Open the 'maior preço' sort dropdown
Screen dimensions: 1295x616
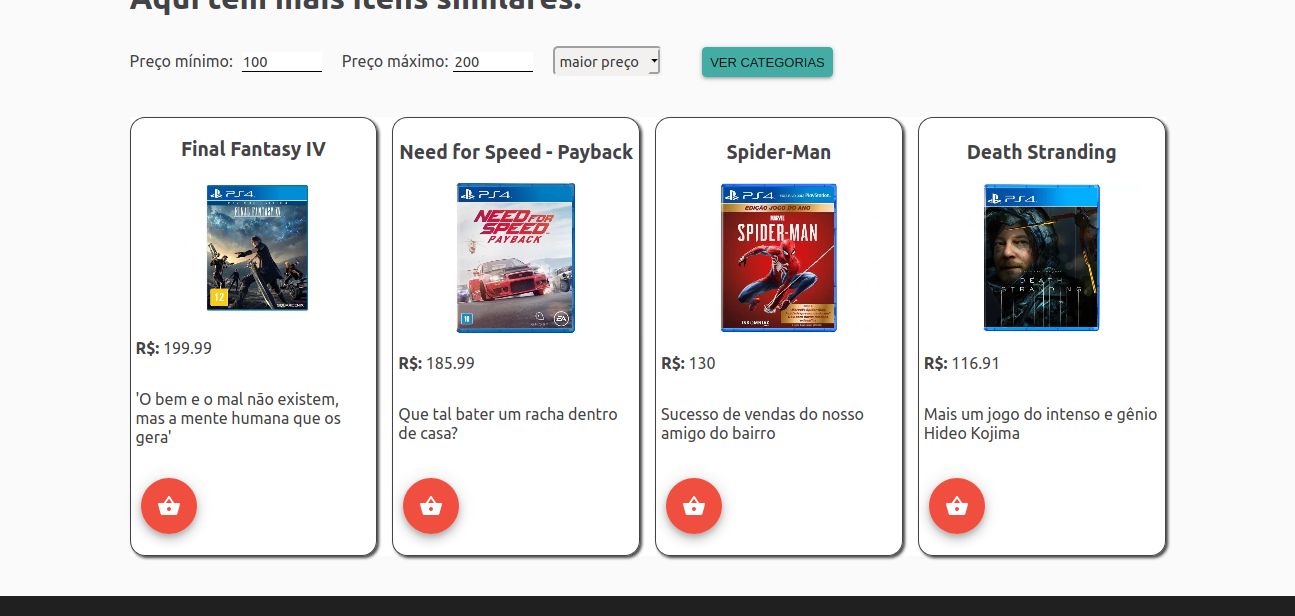point(606,61)
